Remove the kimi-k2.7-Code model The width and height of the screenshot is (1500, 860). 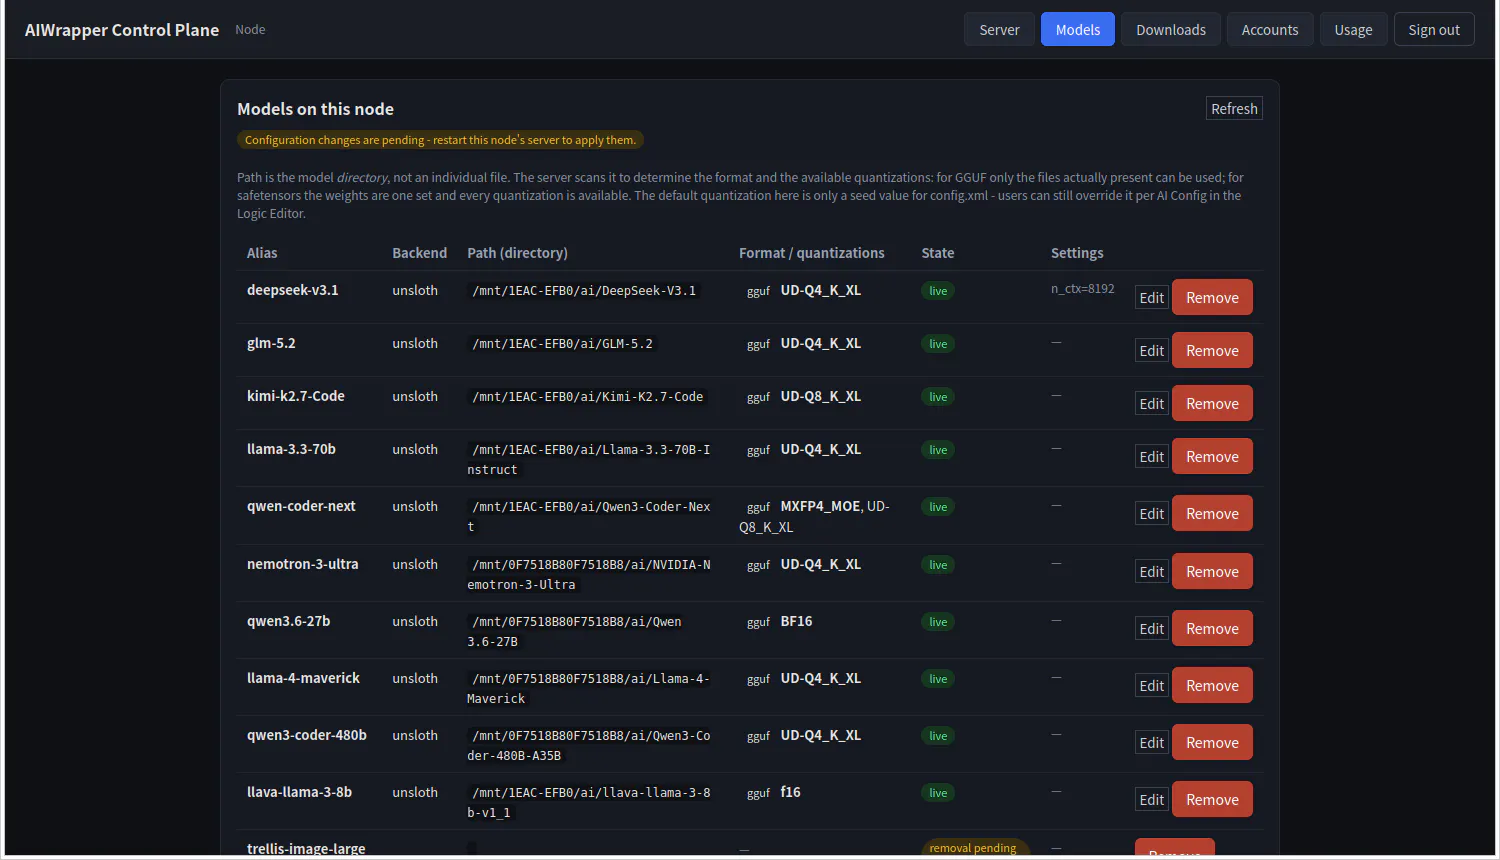click(1212, 404)
